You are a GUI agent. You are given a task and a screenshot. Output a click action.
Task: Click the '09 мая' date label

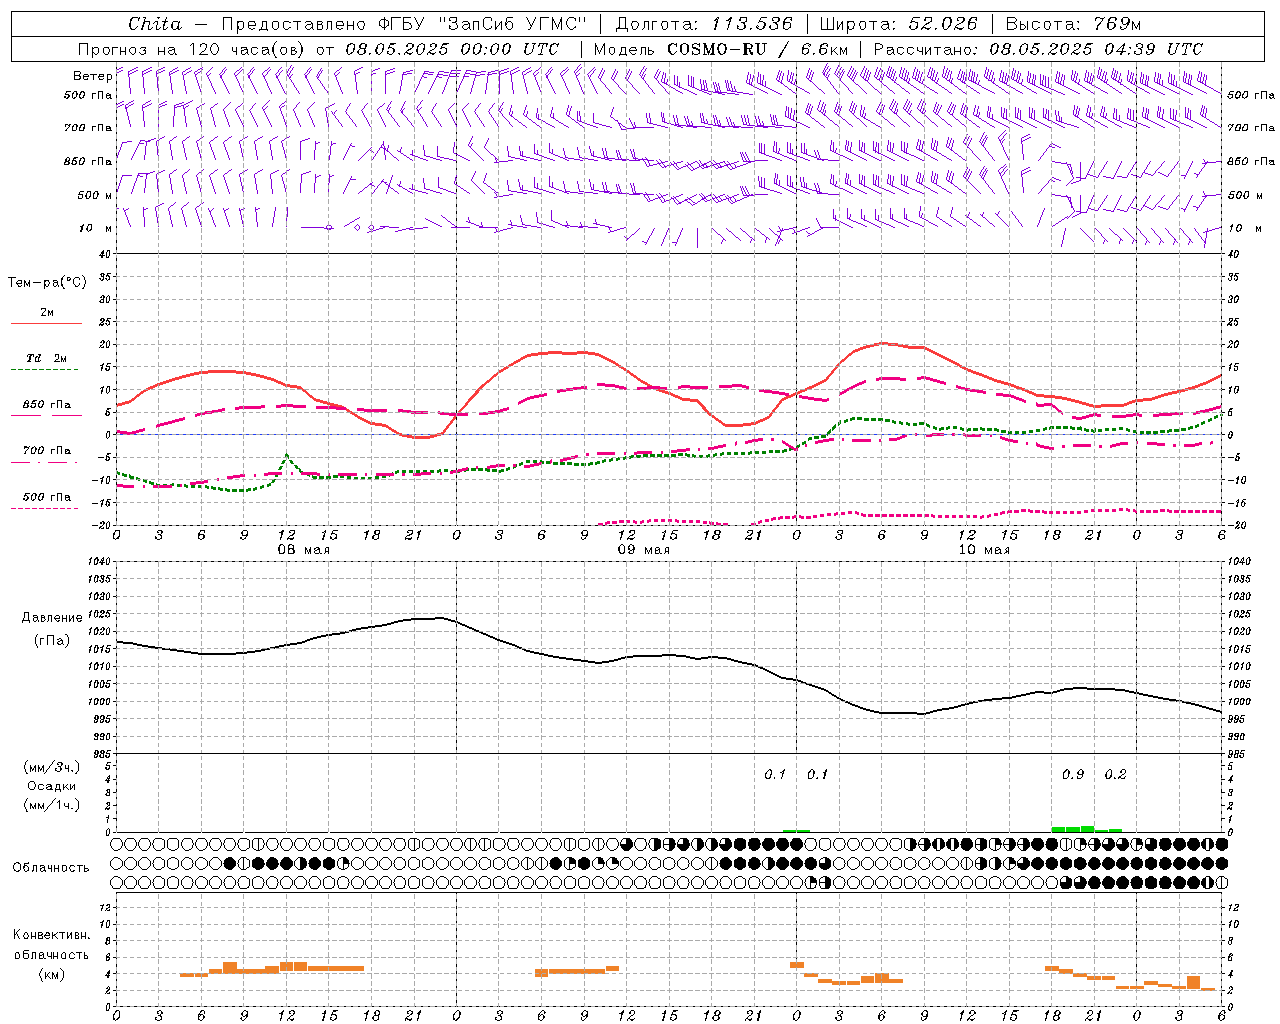(x=643, y=550)
